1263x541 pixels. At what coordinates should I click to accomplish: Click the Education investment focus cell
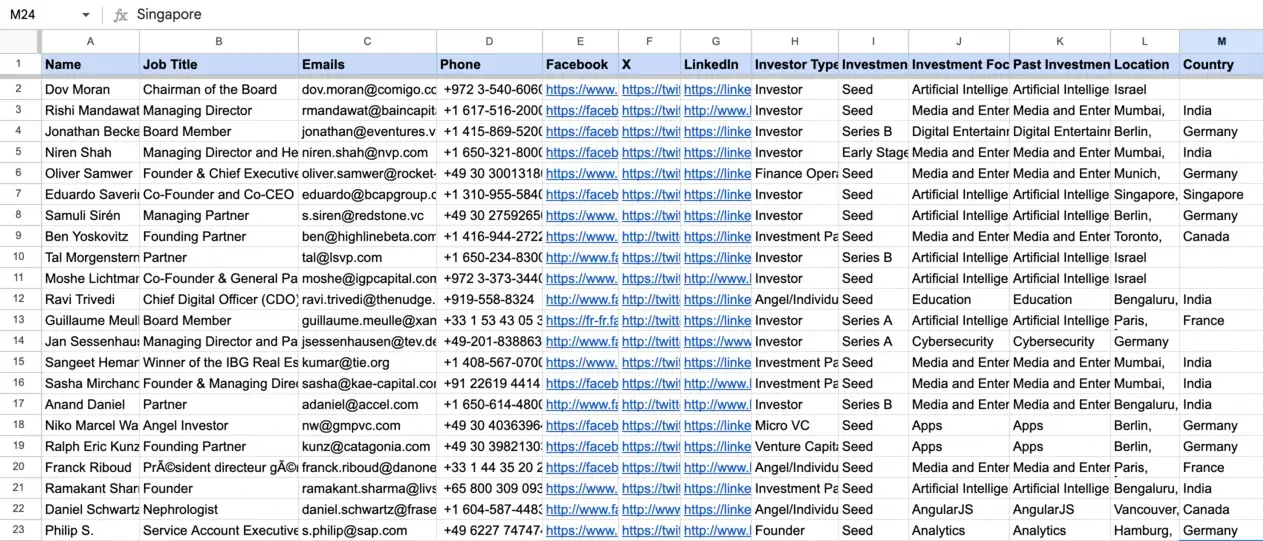959,299
